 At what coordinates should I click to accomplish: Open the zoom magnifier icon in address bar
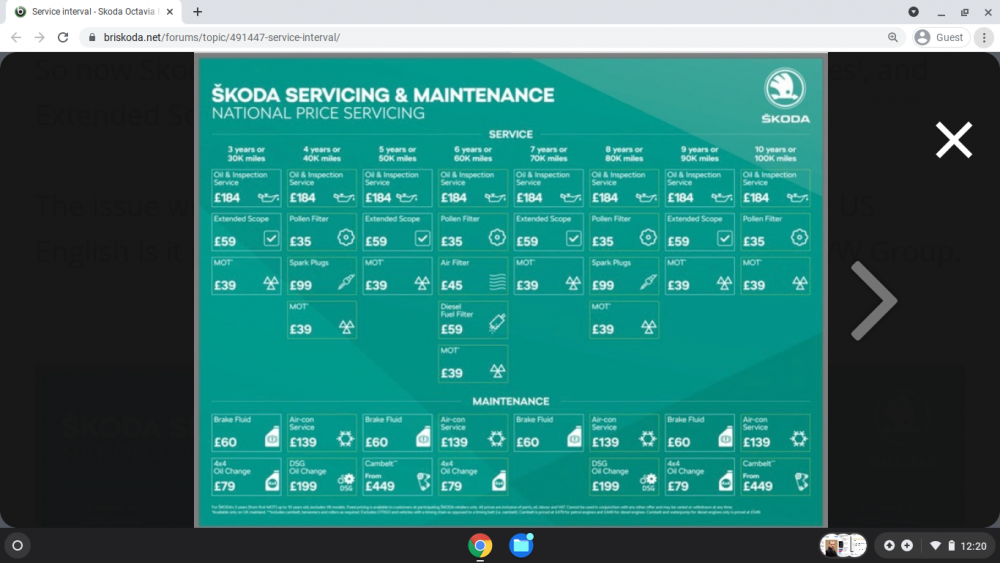tap(893, 38)
